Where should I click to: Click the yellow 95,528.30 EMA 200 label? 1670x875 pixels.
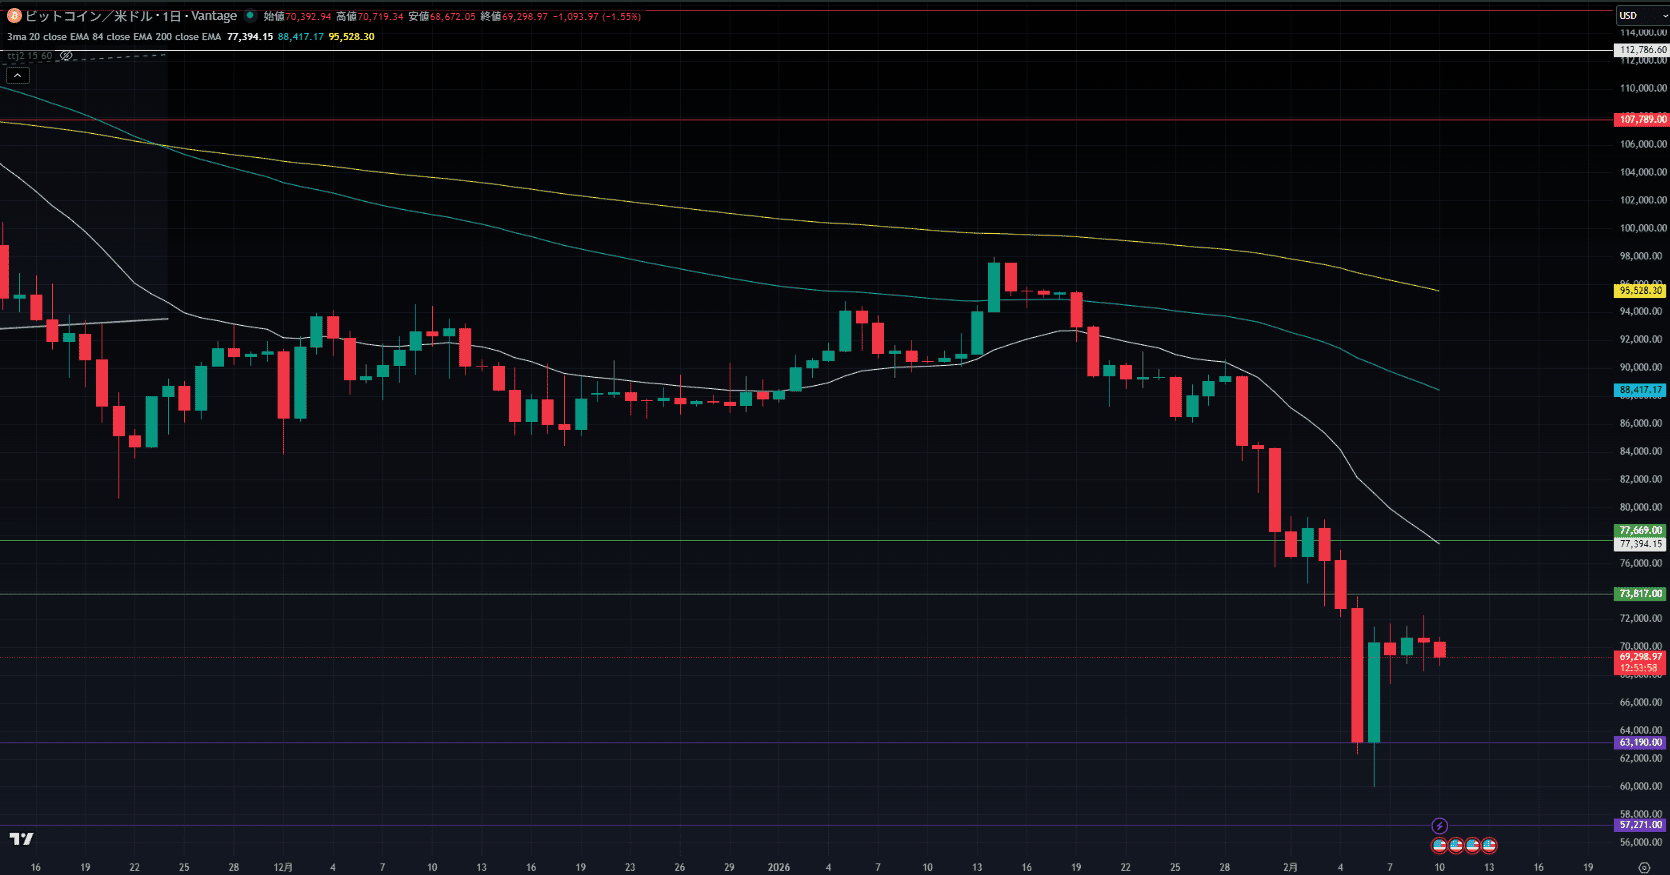(1640, 291)
